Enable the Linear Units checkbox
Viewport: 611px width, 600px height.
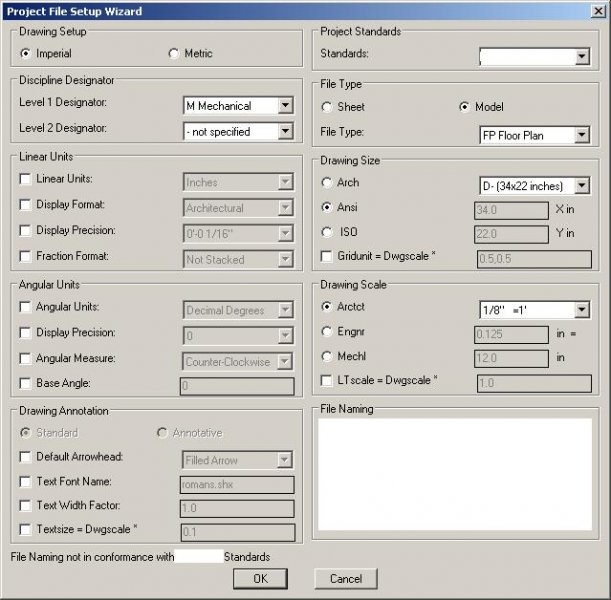pos(25,179)
